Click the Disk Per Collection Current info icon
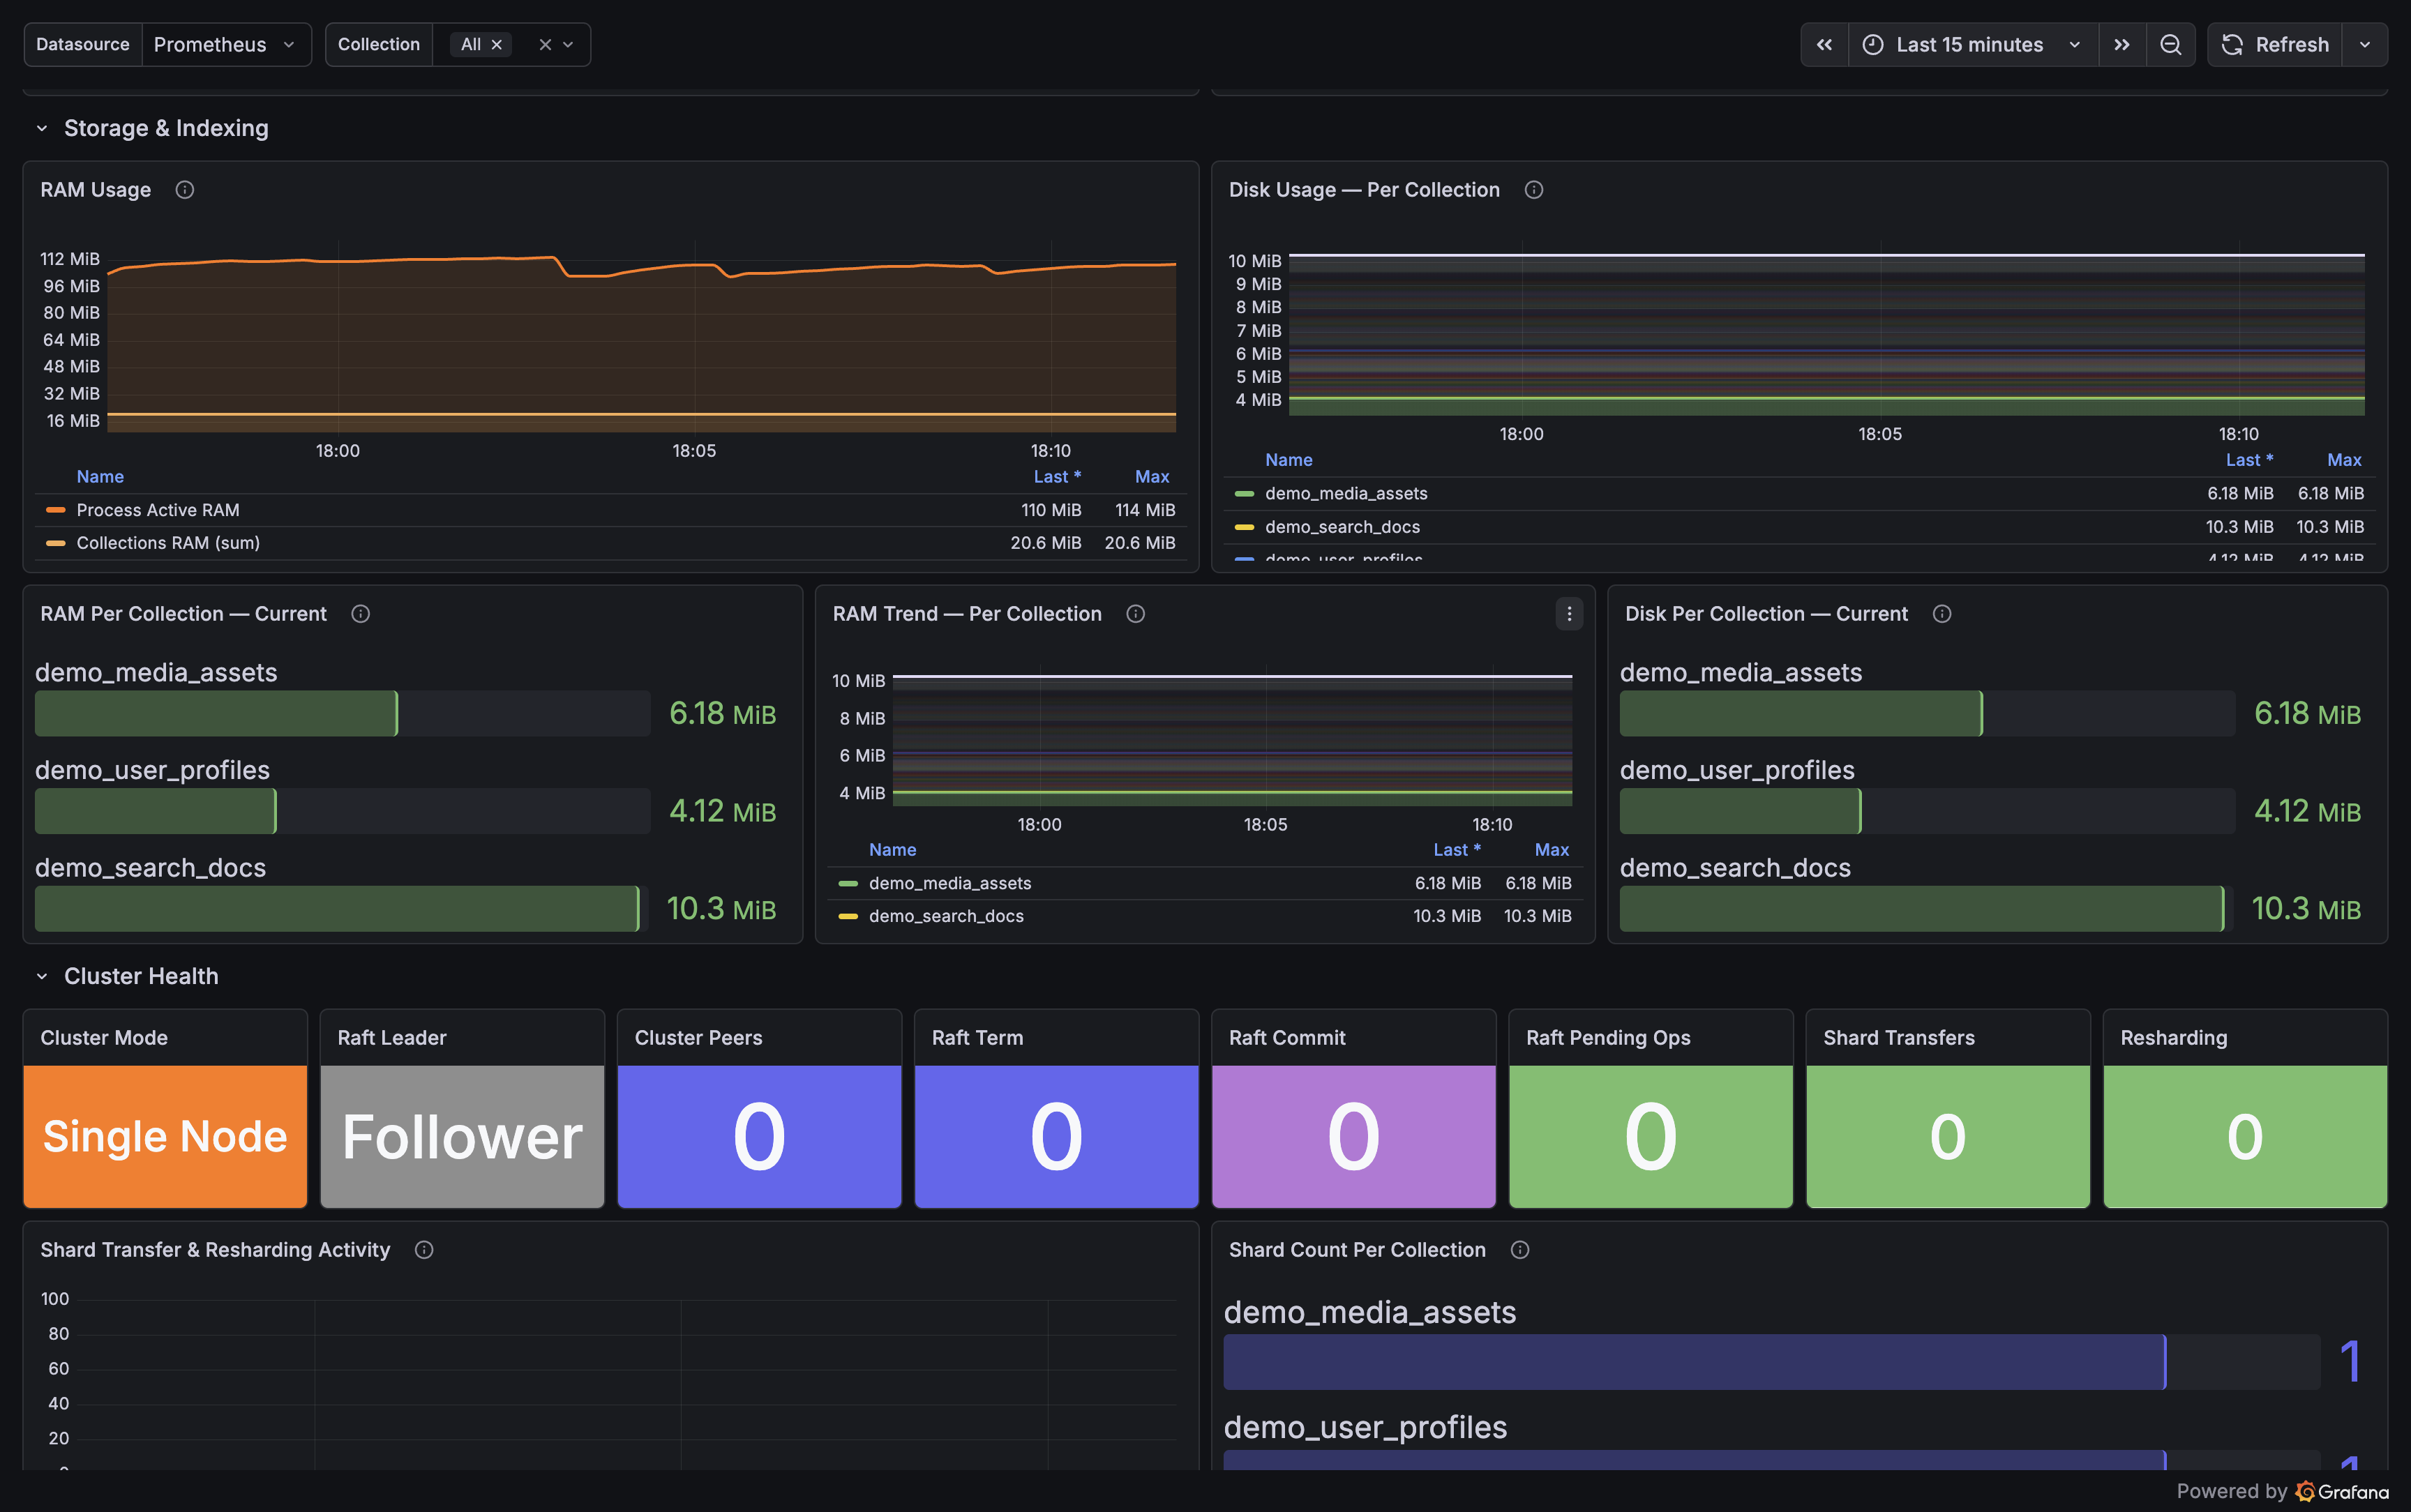Screen dimensions: 2411x1512 coord(1941,614)
